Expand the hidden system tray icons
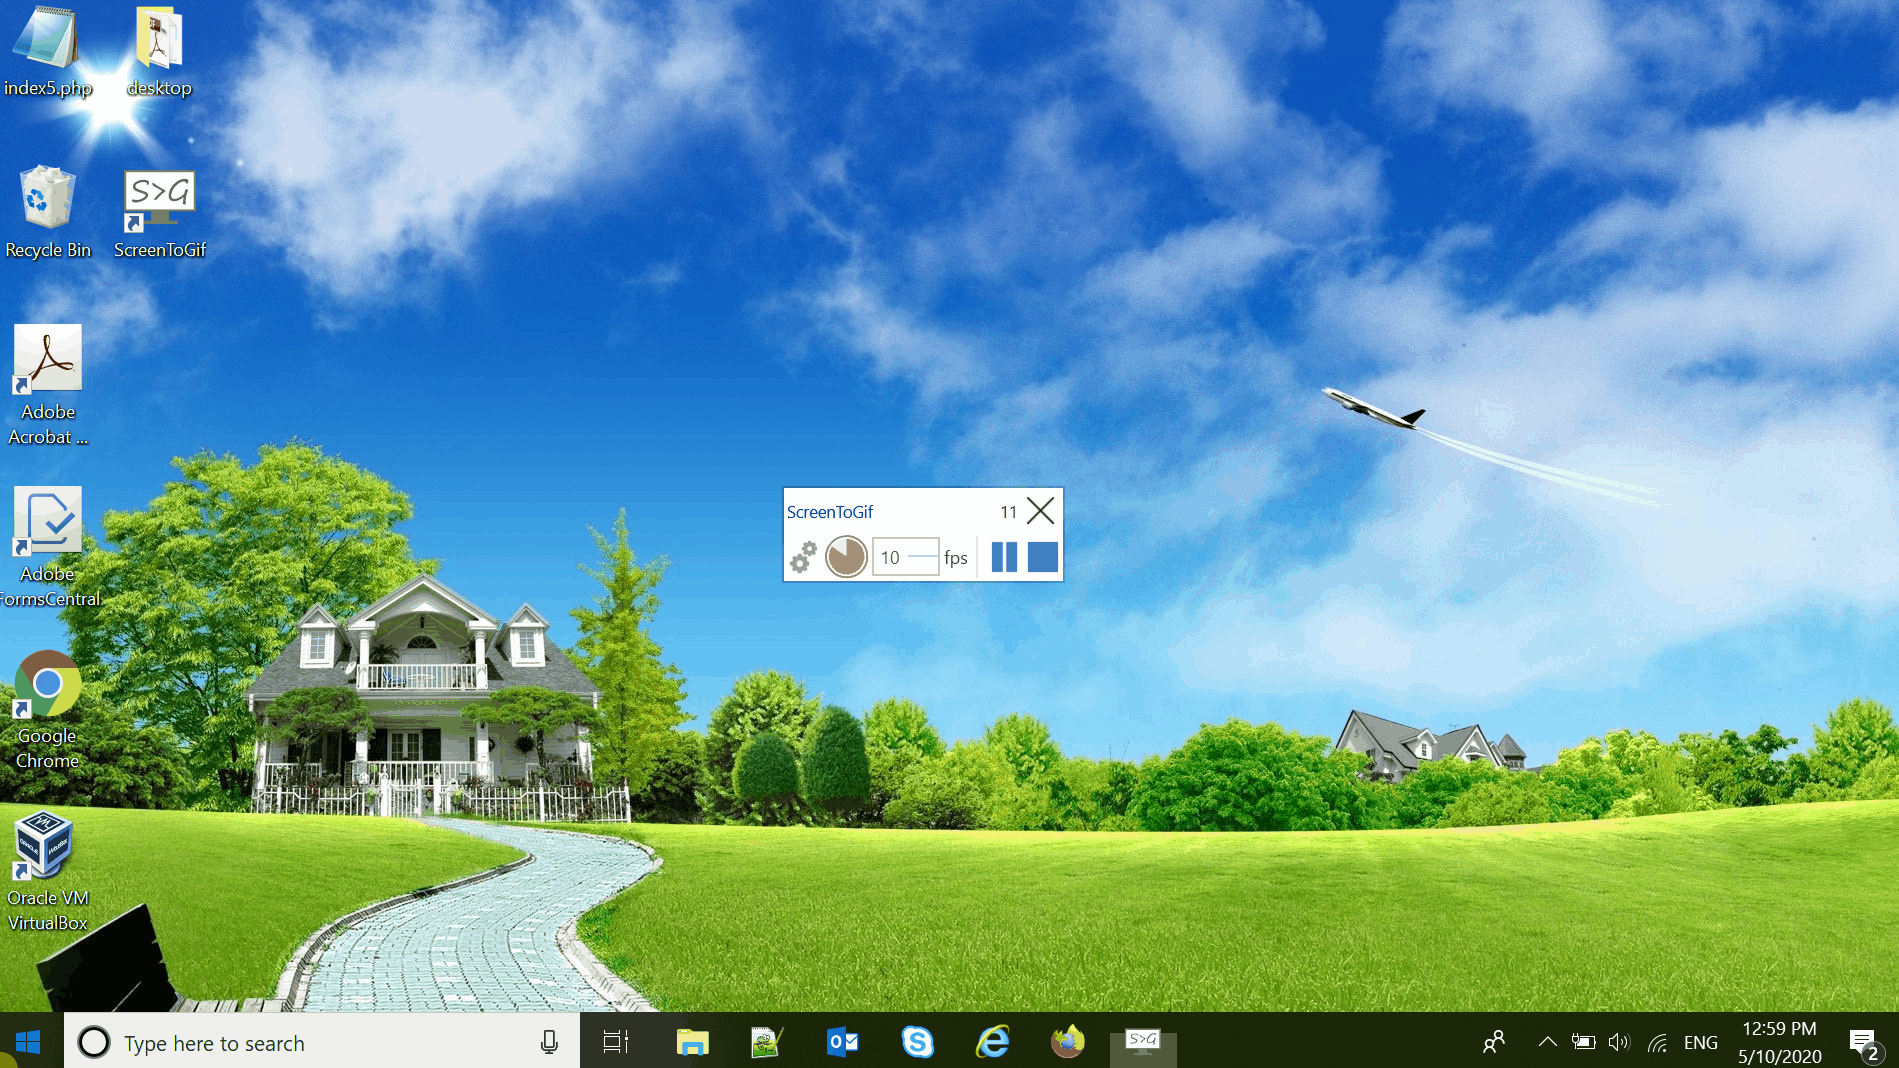 tap(1547, 1042)
